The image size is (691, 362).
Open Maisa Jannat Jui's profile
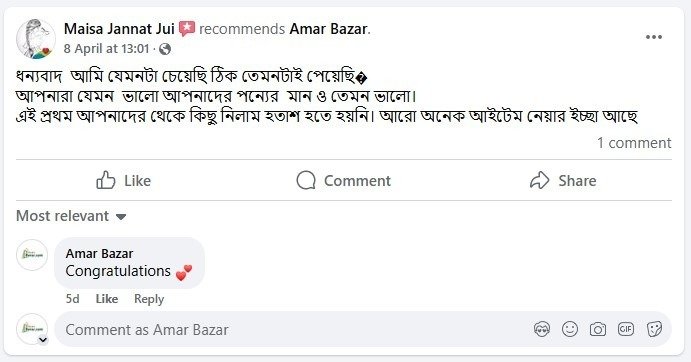coord(119,29)
